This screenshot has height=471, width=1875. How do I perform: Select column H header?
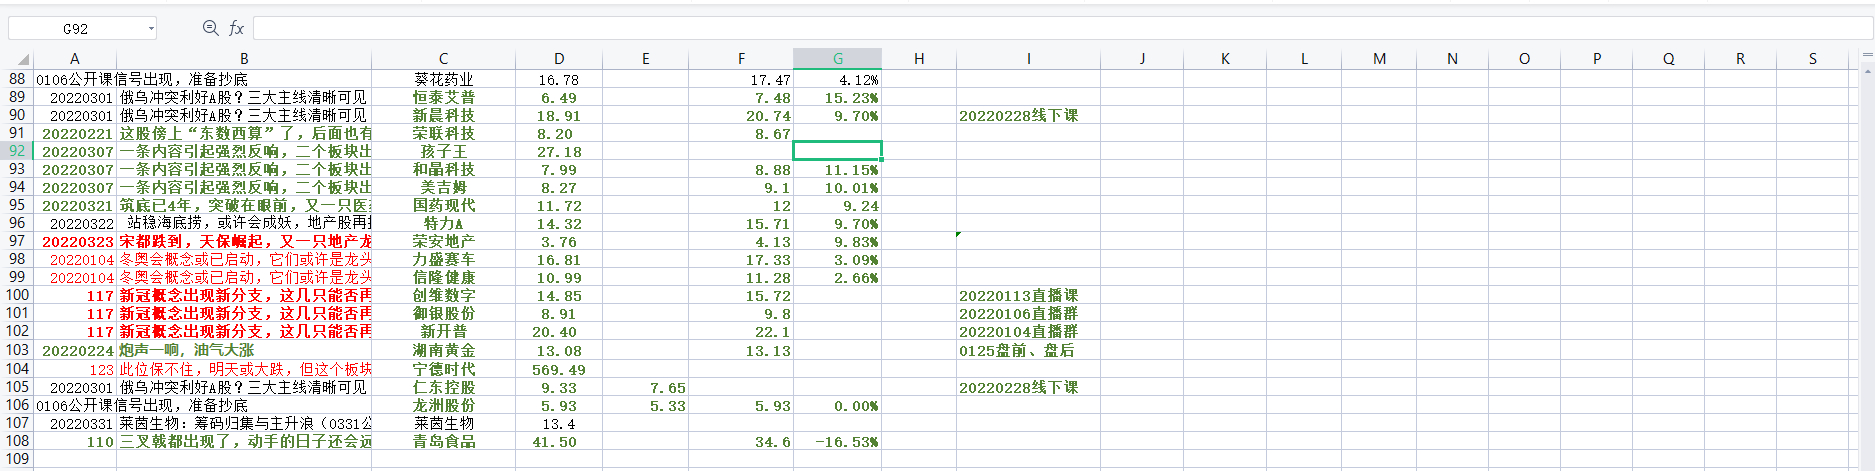(919, 59)
